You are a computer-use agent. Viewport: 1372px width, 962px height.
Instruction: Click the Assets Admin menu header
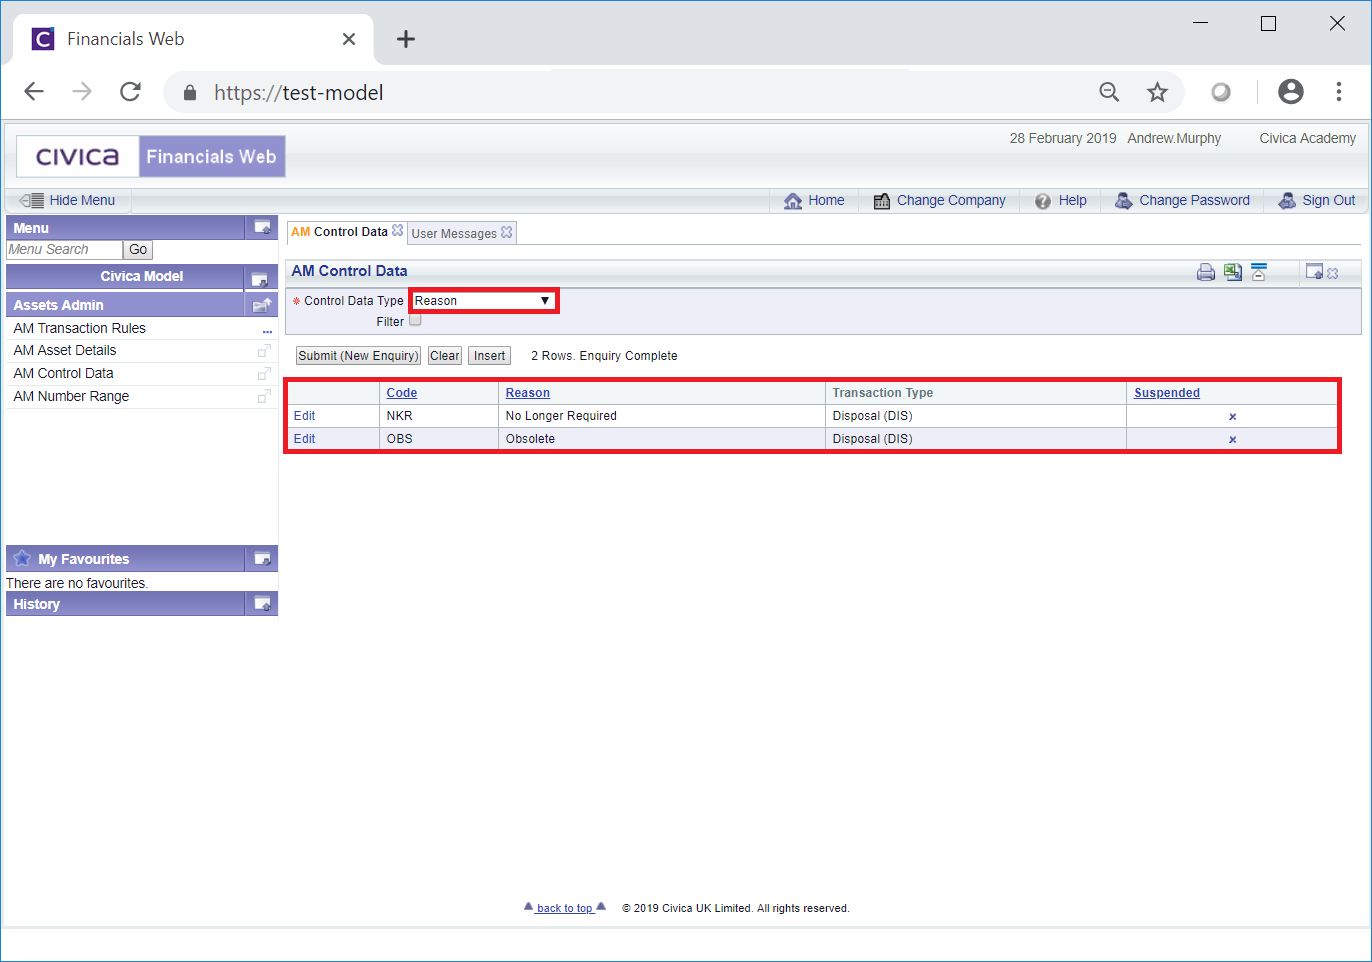pyautogui.click(x=125, y=305)
